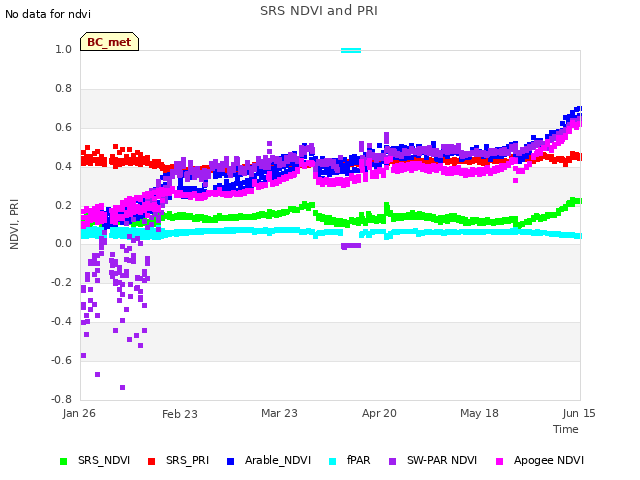Screen dimensions: 640x480
Task: Click the -0.2 y-axis tick label
Action: 62,282
